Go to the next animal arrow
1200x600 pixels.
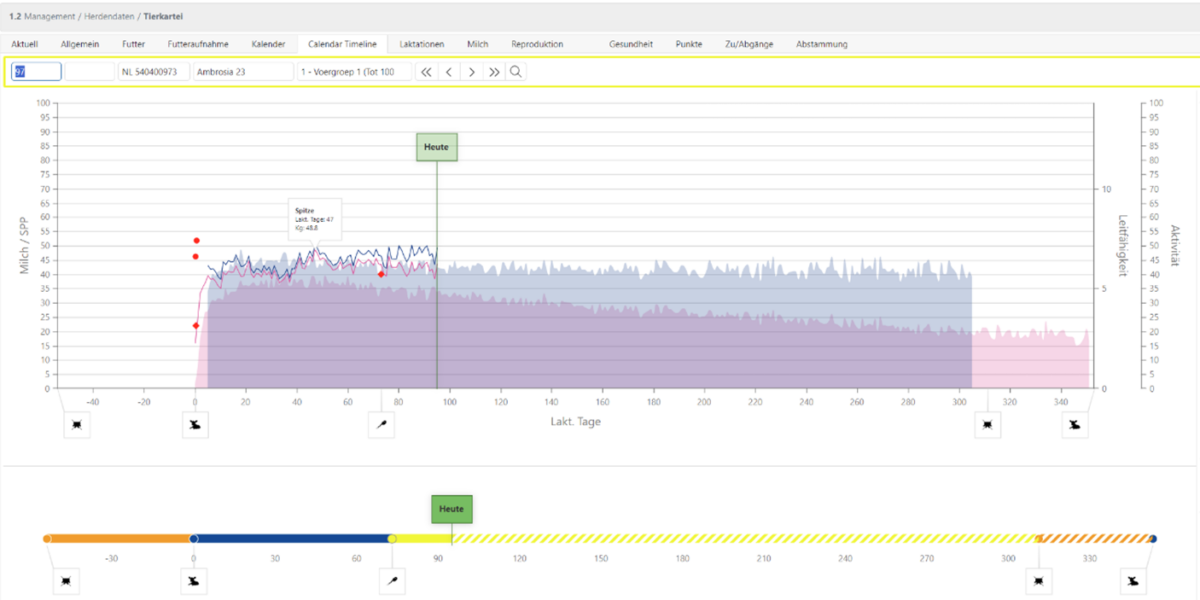(x=472, y=72)
